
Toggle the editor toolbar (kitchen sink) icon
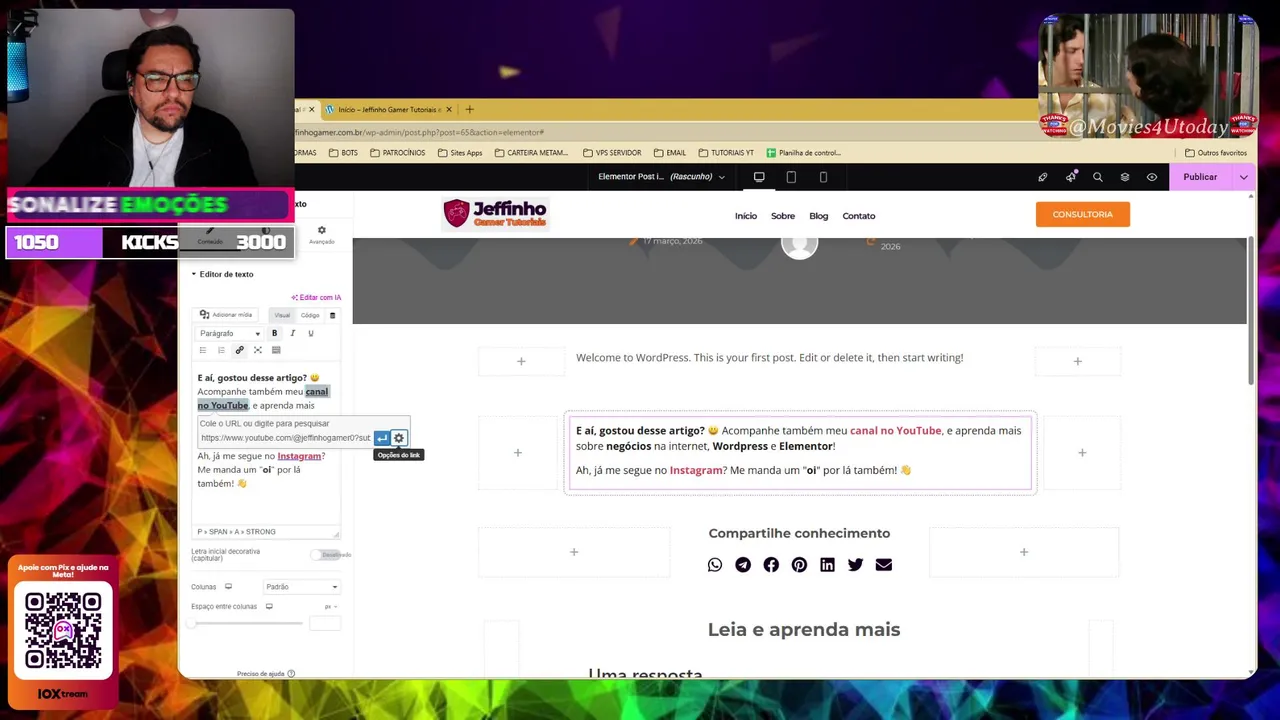tap(276, 350)
